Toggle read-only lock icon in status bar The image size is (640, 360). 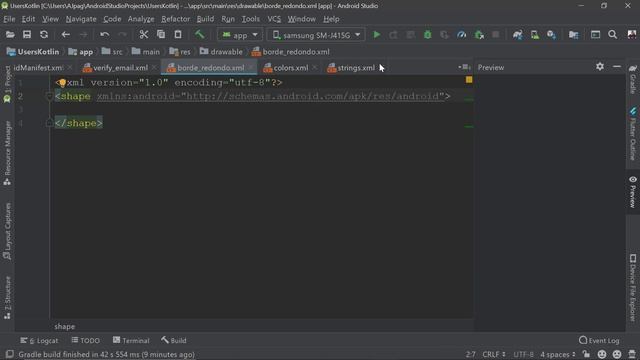(x=587, y=354)
